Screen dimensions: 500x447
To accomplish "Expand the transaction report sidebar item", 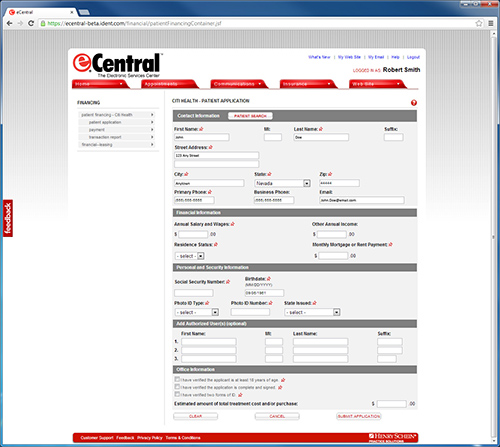I will pyautogui.click(x=117, y=137).
